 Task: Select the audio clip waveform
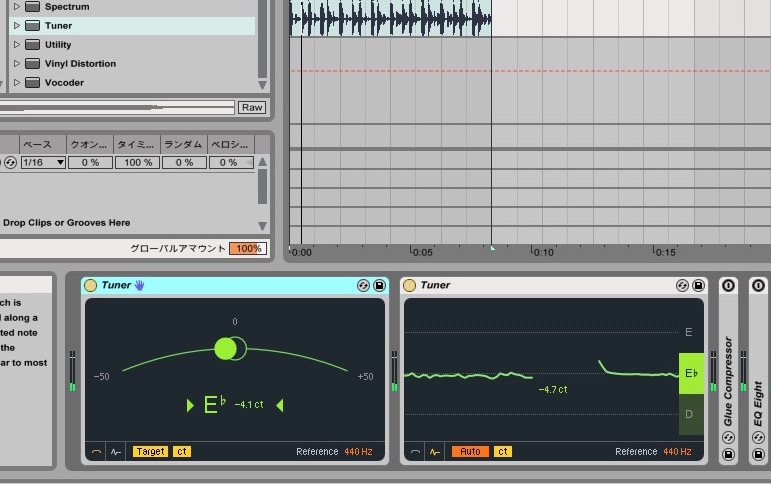point(390,18)
